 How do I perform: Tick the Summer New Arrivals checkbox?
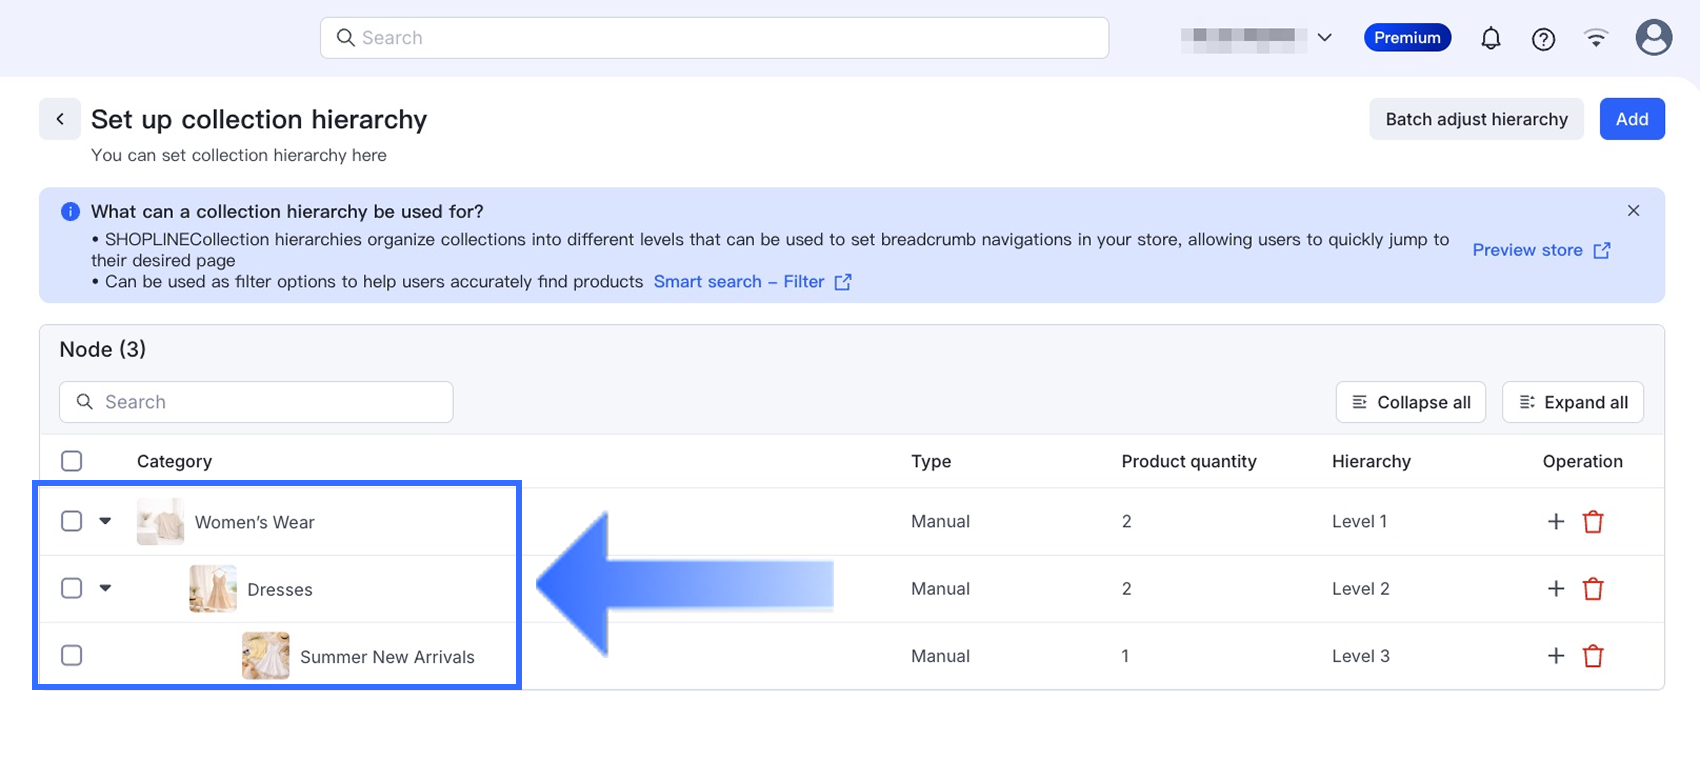pyautogui.click(x=72, y=656)
